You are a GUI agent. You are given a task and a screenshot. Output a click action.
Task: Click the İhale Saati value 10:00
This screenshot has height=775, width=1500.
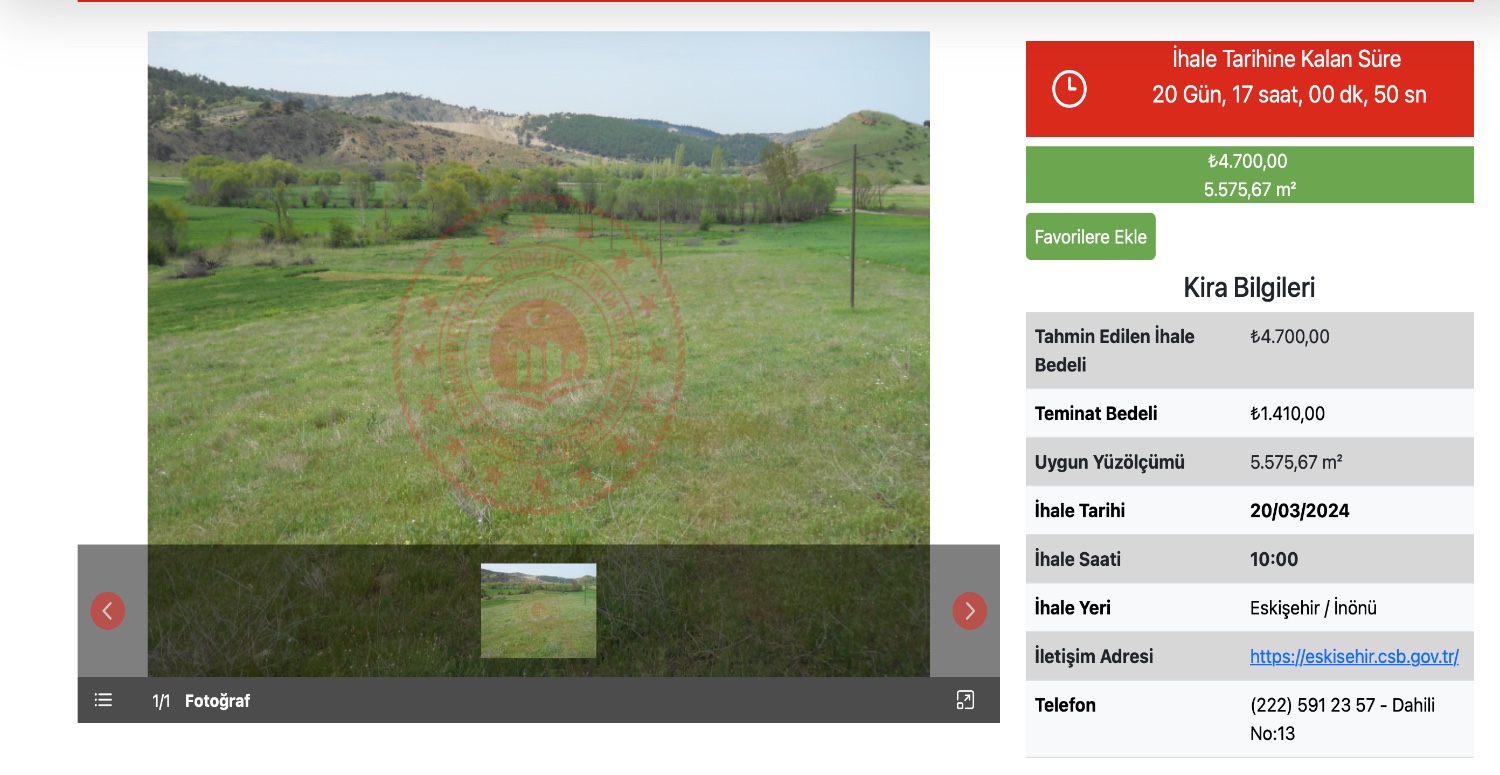tap(1273, 560)
